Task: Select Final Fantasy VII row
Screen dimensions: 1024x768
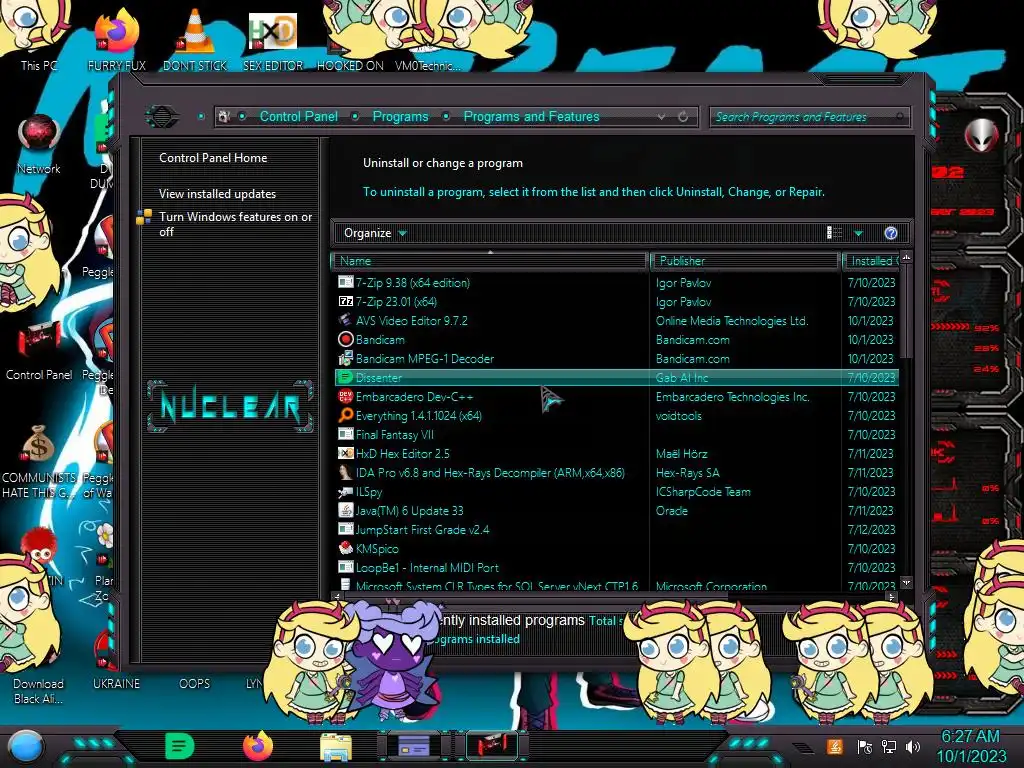Action: 616,434
